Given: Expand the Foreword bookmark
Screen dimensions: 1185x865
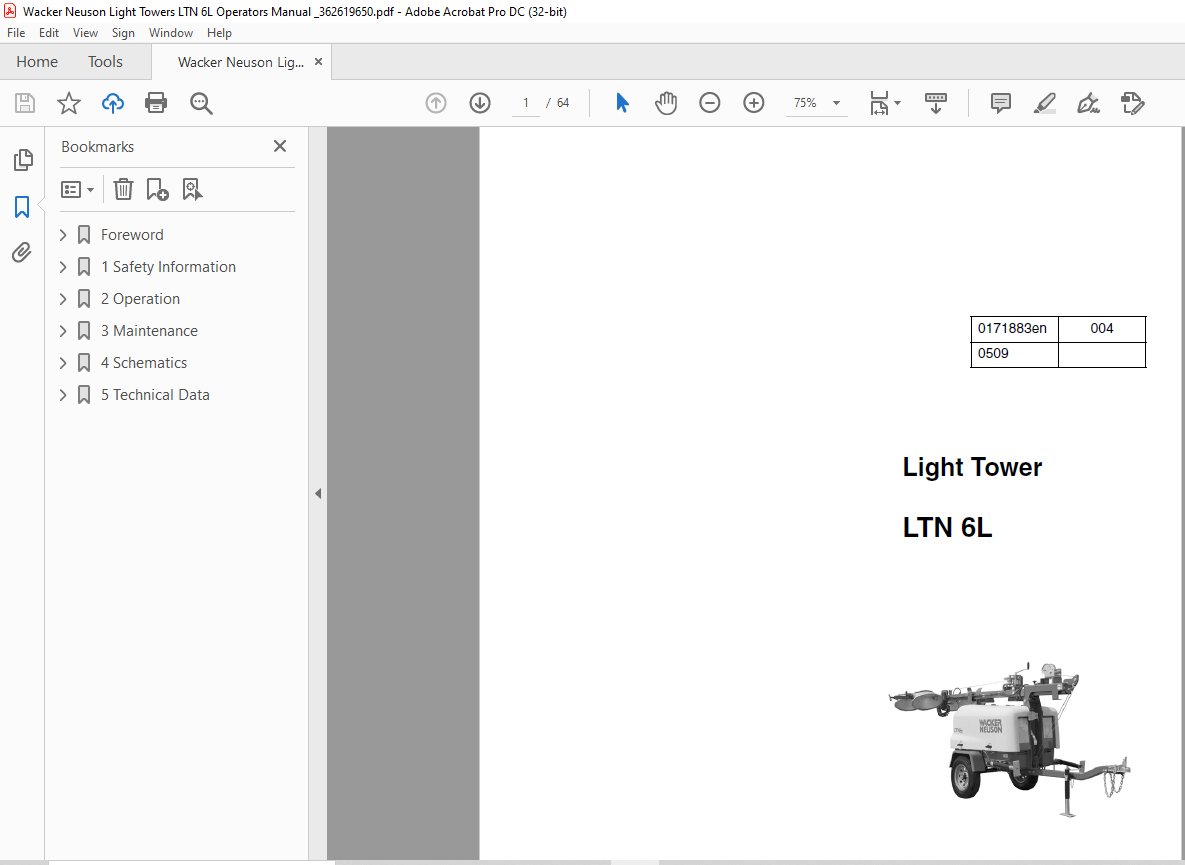Looking at the screenshot, I should [x=63, y=235].
